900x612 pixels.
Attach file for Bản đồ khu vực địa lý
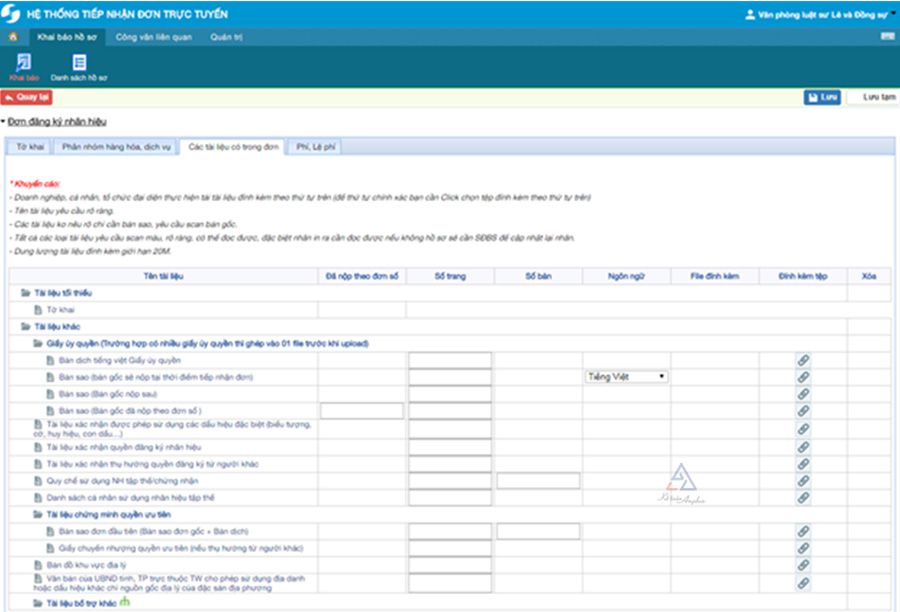pos(803,565)
